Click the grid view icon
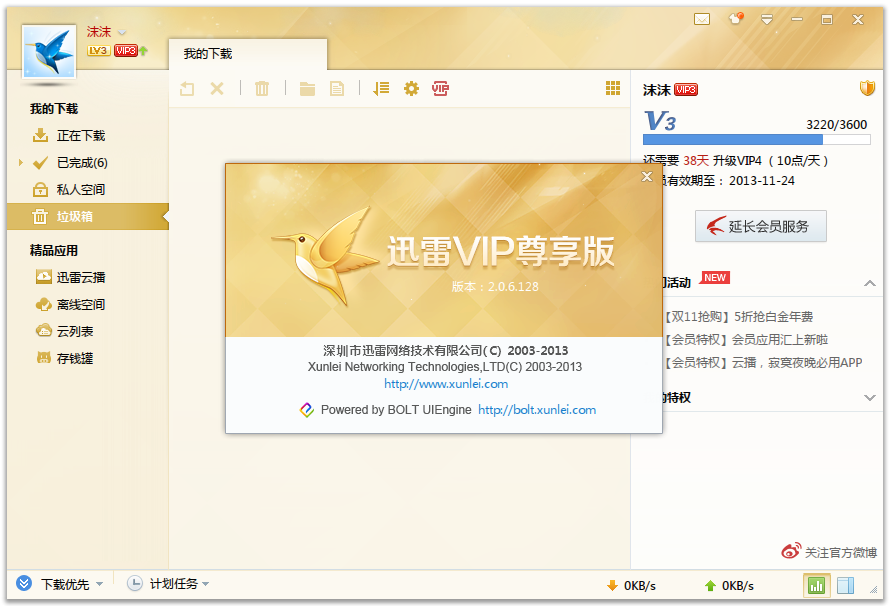Screen dimensions: 890x606 613,88
